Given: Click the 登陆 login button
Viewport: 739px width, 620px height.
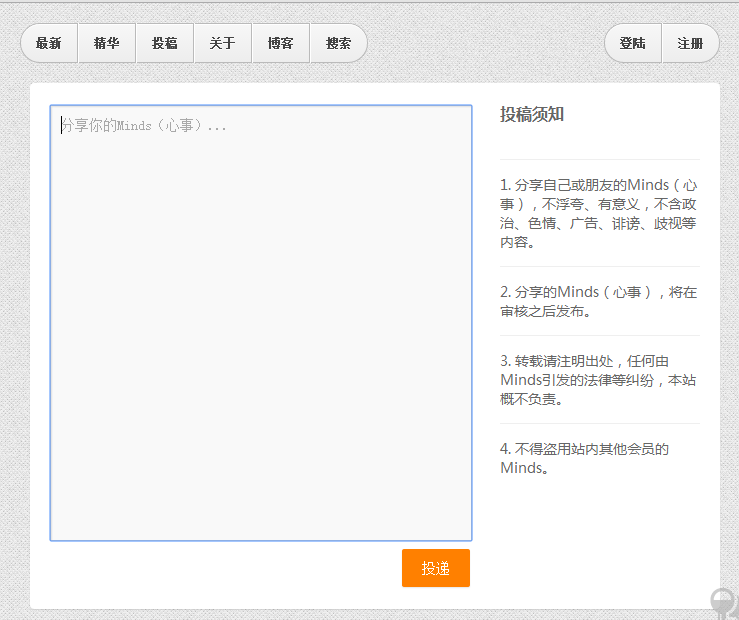Looking at the screenshot, I should point(633,43).
